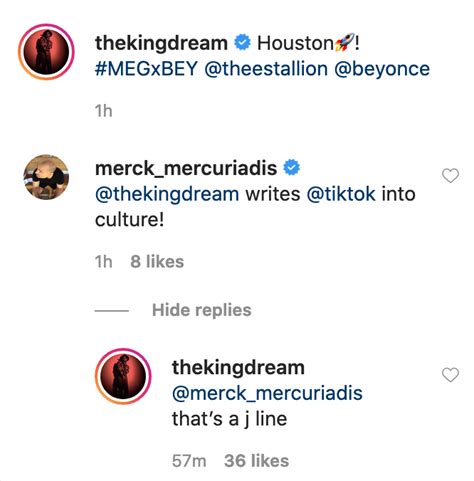Screen dimensions: 474x481
Task: Click verified badge beside merck_mercuriadis username
Action: click(x=291, y=168)
